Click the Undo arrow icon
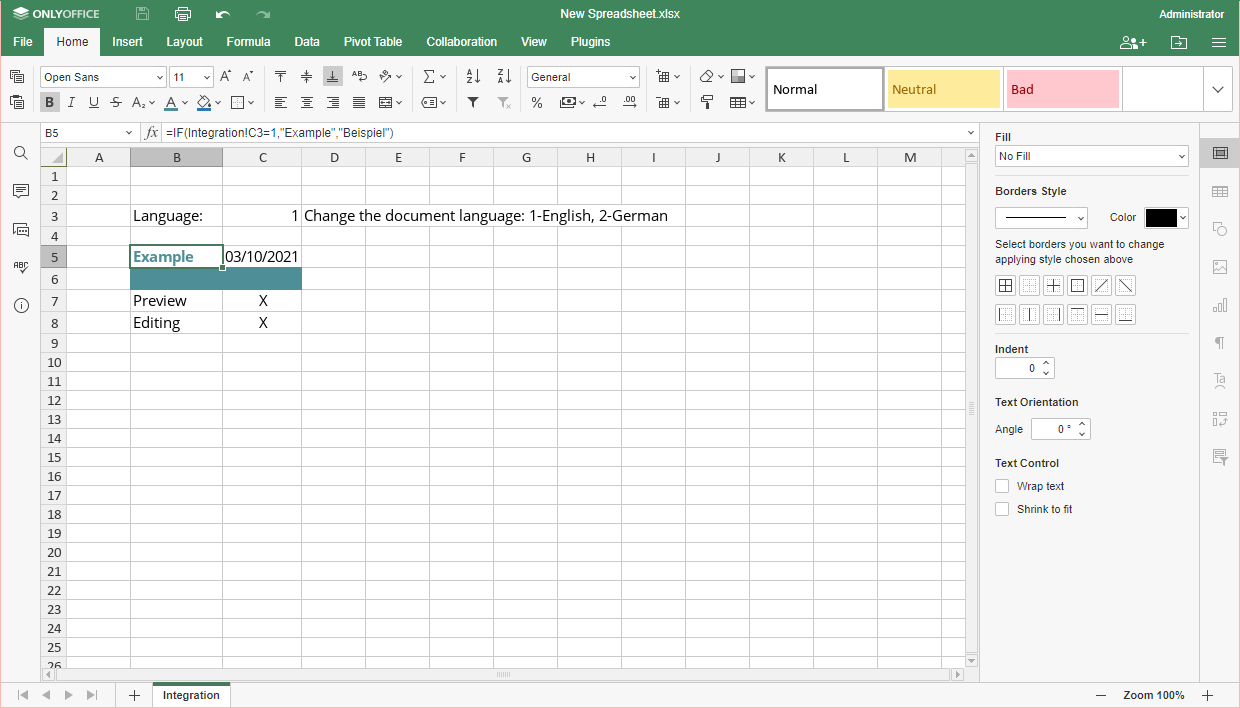1240x708 pixels. tap(222, 14)
